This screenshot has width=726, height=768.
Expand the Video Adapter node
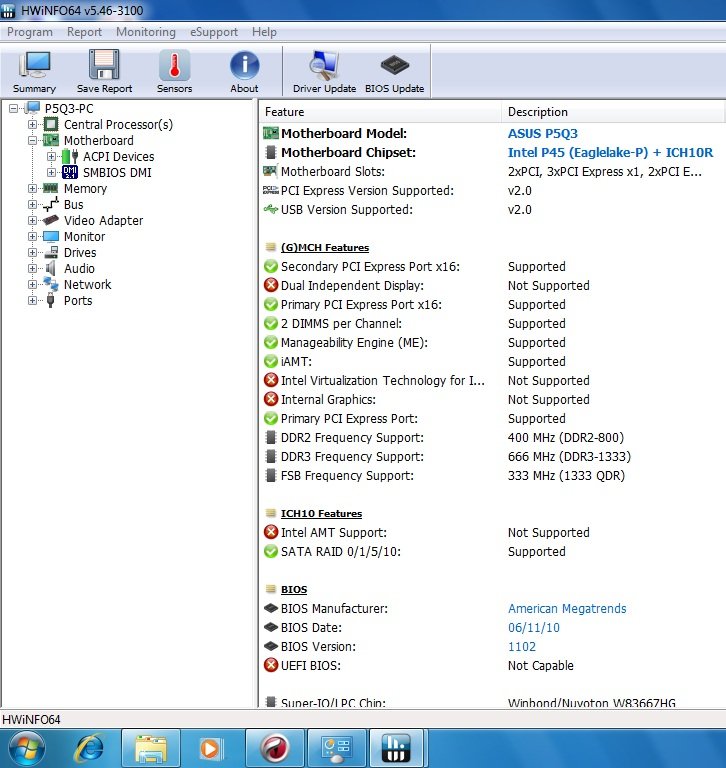32,220
